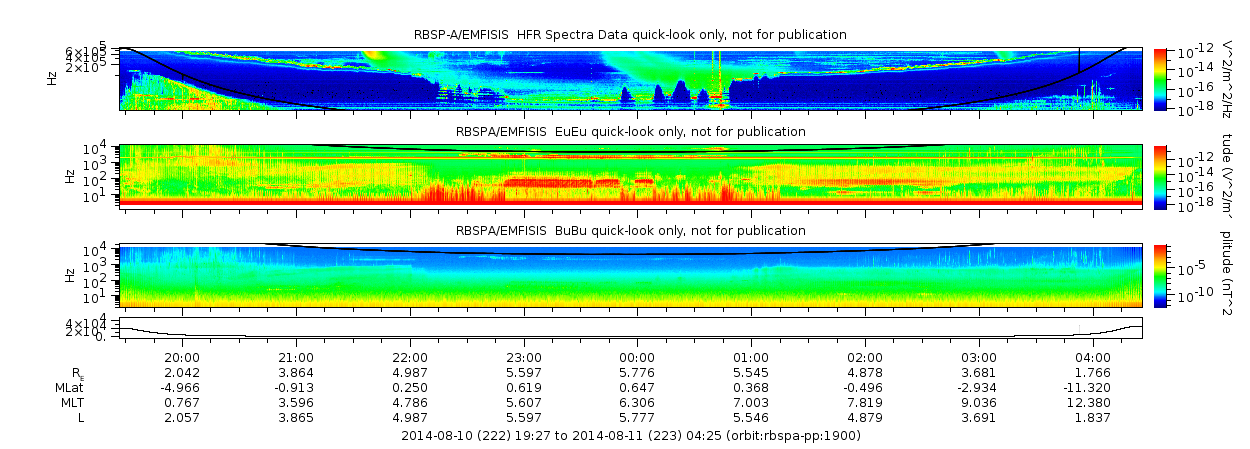Image resolution: width=1250 pixels, height=449 pixels.
Task: Click the 22:00 time axis label
Action: click(x=410, y=358)
